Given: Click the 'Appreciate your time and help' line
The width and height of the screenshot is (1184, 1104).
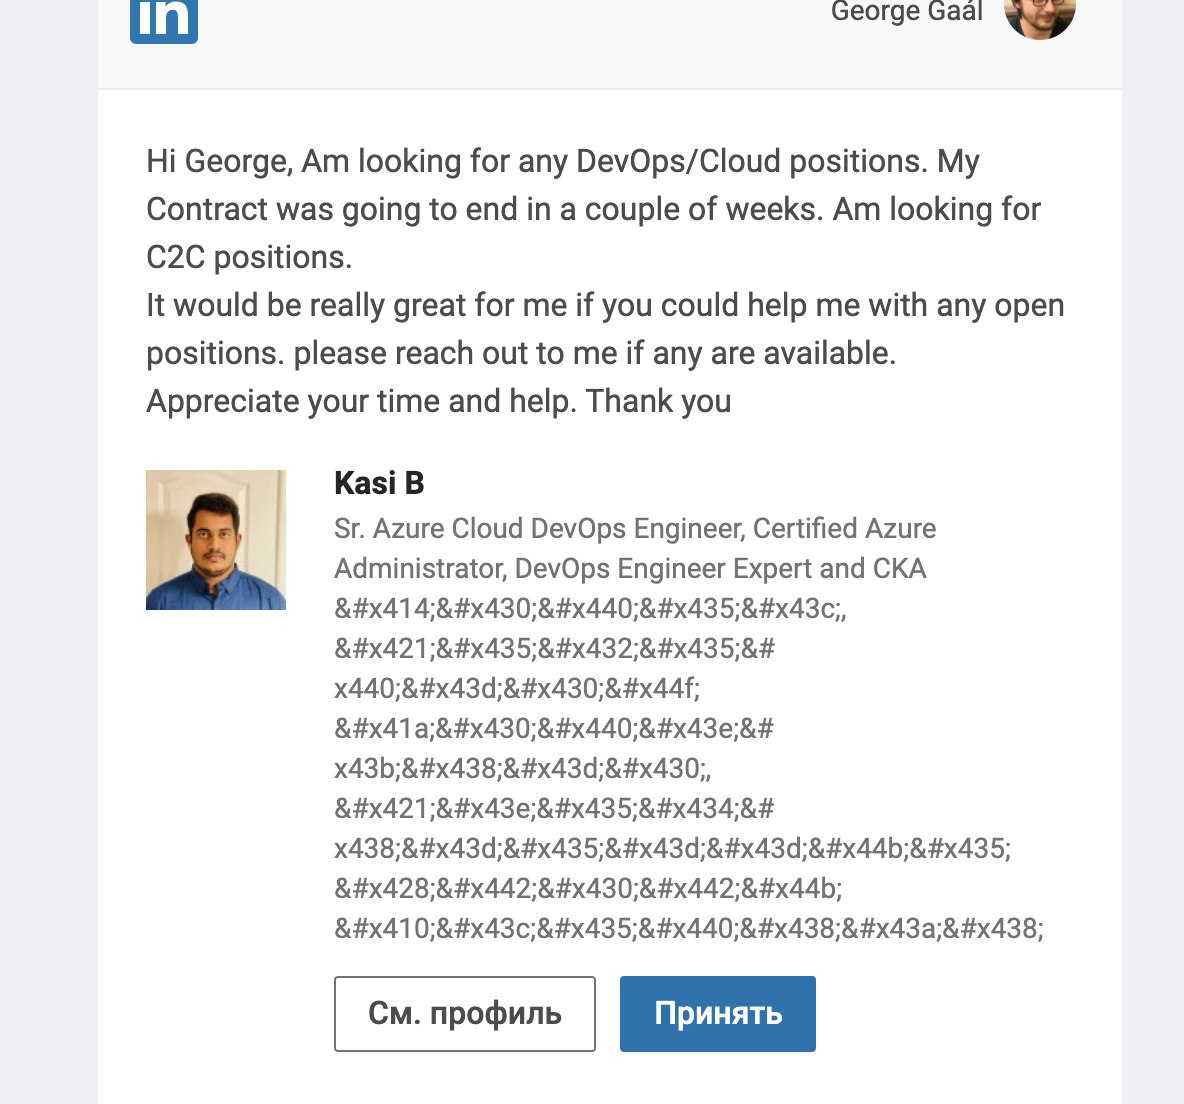Looking at the screenshot, I should (x=438, y=401).
